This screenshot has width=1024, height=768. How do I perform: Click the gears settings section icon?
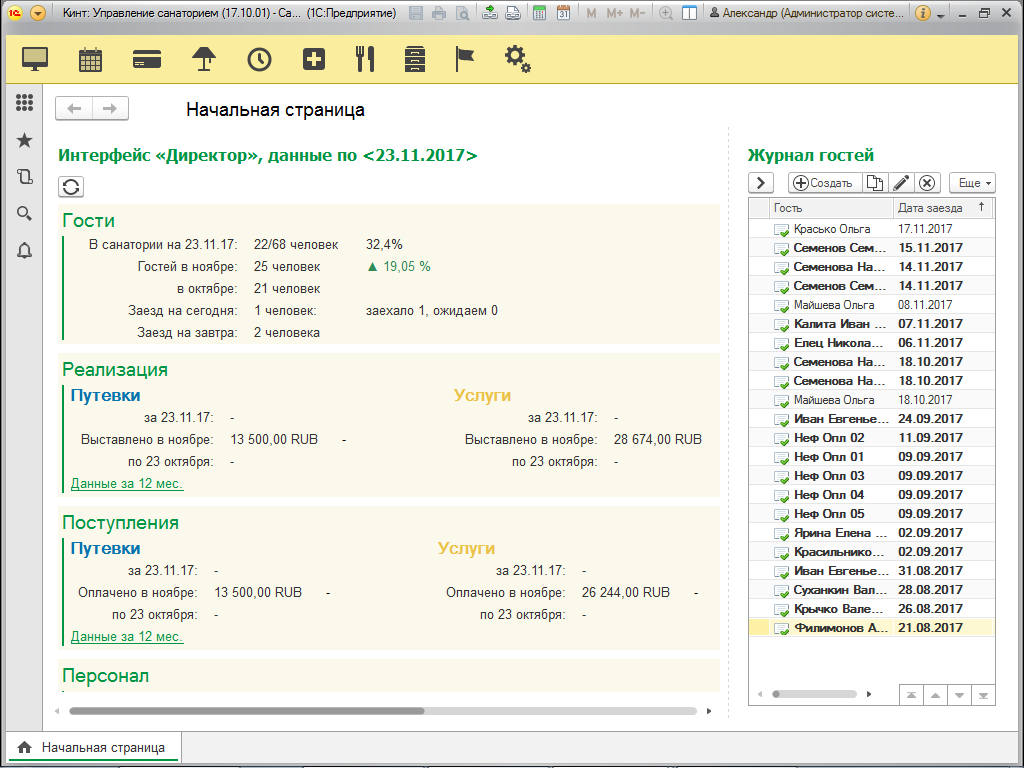pos(517,59)
